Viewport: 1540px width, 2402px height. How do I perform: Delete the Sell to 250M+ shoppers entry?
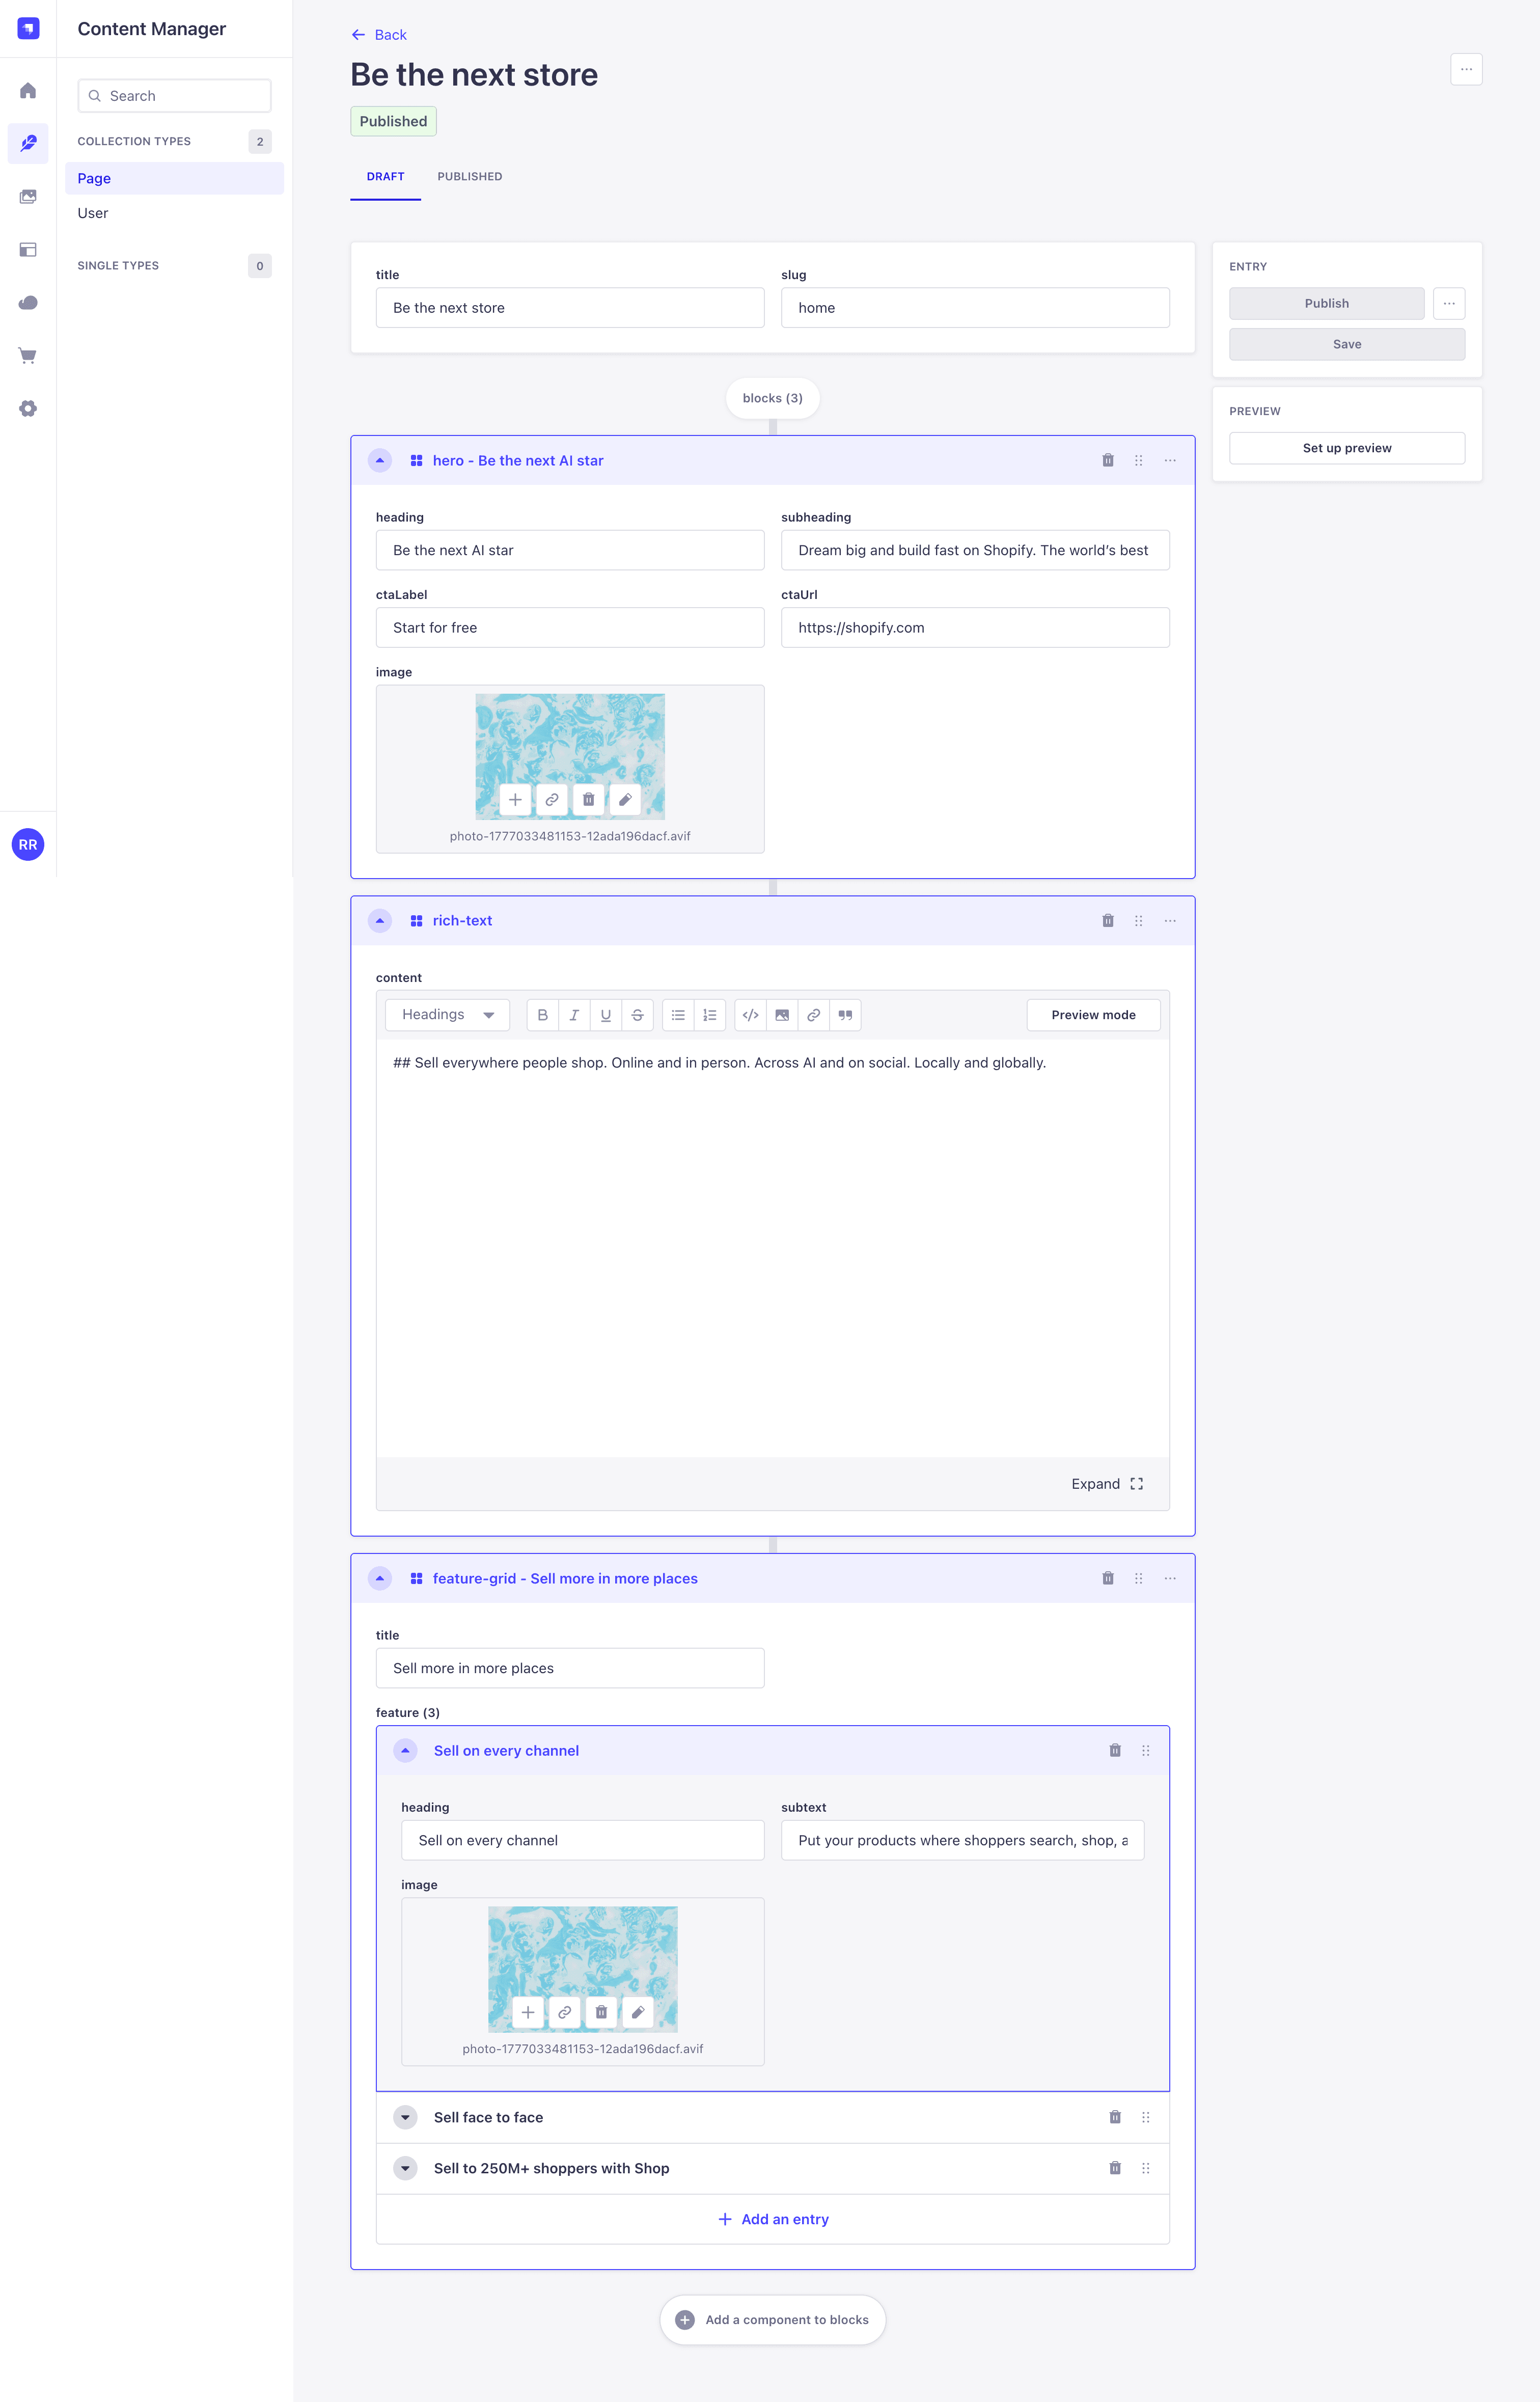(x=1115, y=2169)
